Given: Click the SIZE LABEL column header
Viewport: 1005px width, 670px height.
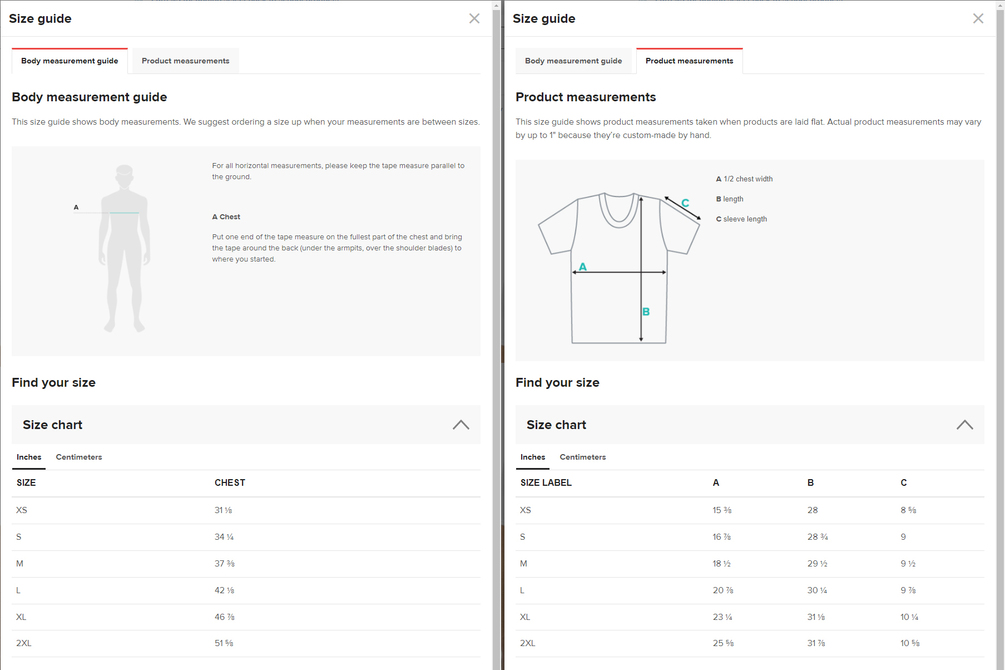Looking at the screenshot, I should [546, 483].
